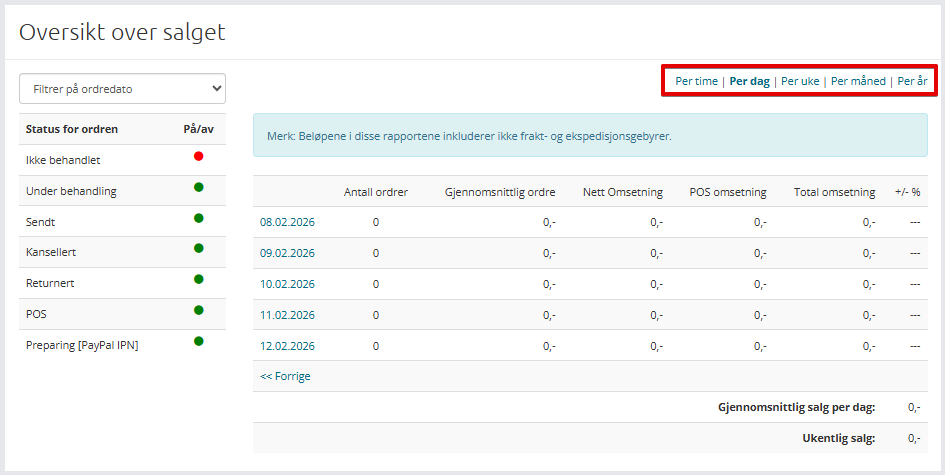This screenshot has height=475, width=945.
Task: Toggle the Returnert status dot
Action: click(198, 279)
